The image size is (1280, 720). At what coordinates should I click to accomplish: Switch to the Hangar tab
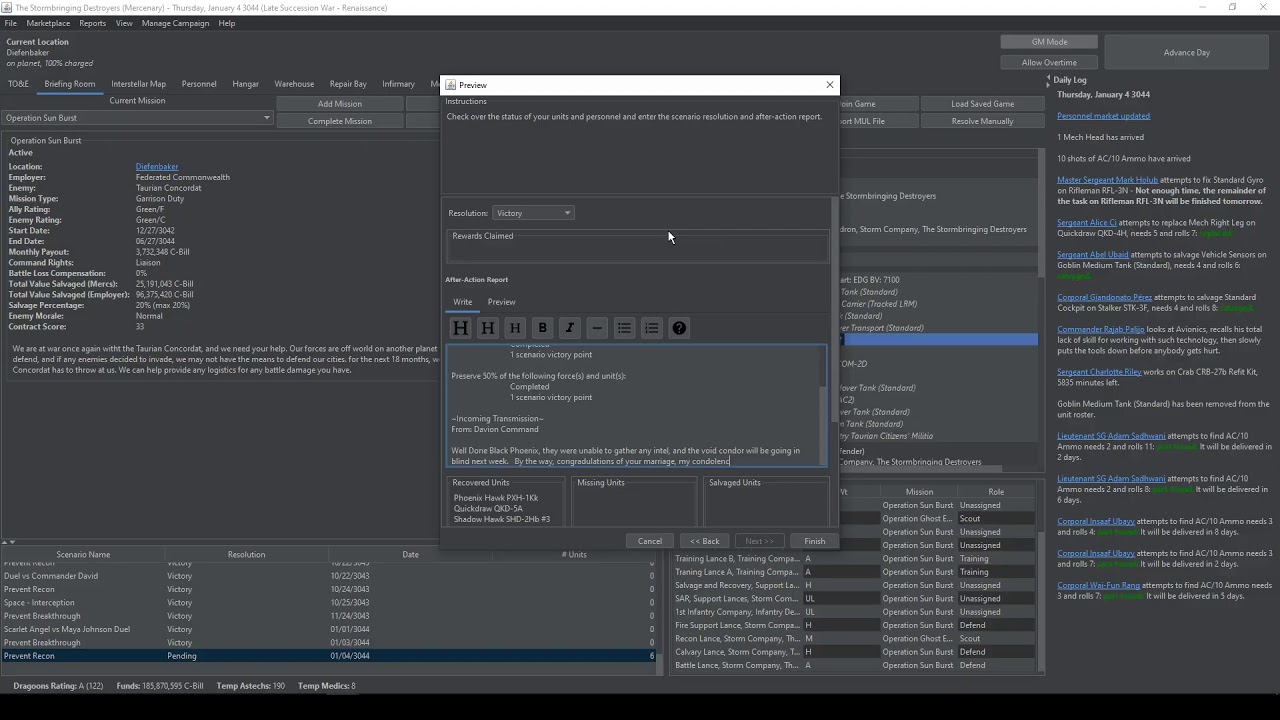pyautogui.click(x=246, y=84)
